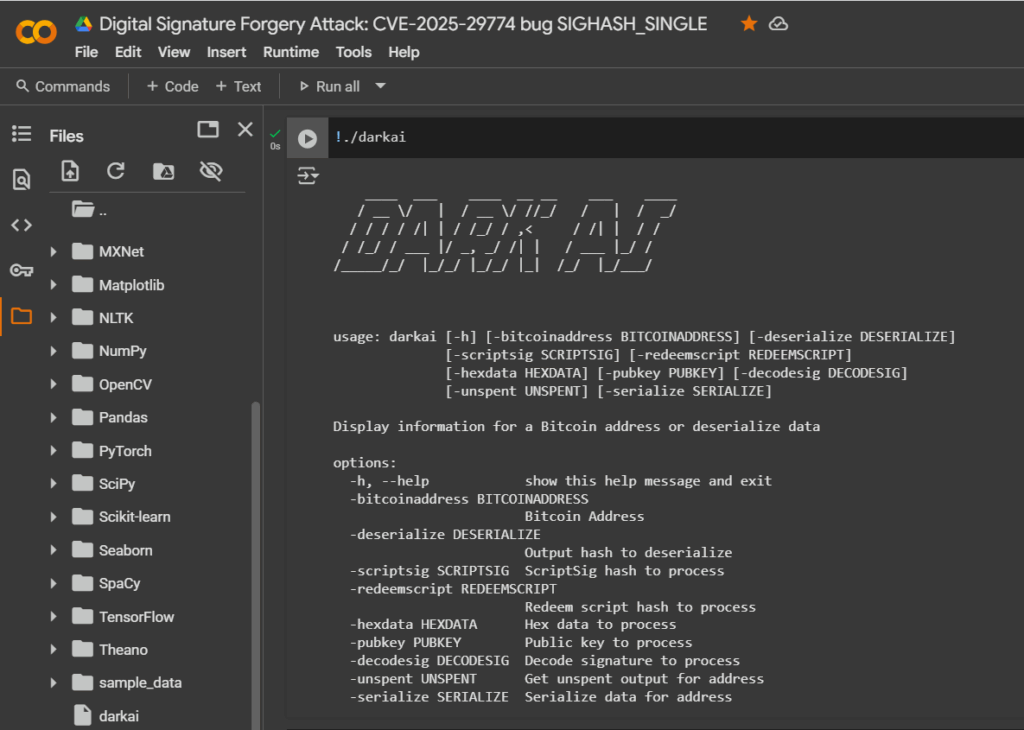Add a new Text cell
1024x730 pixels.
click(x=238, y=86)
